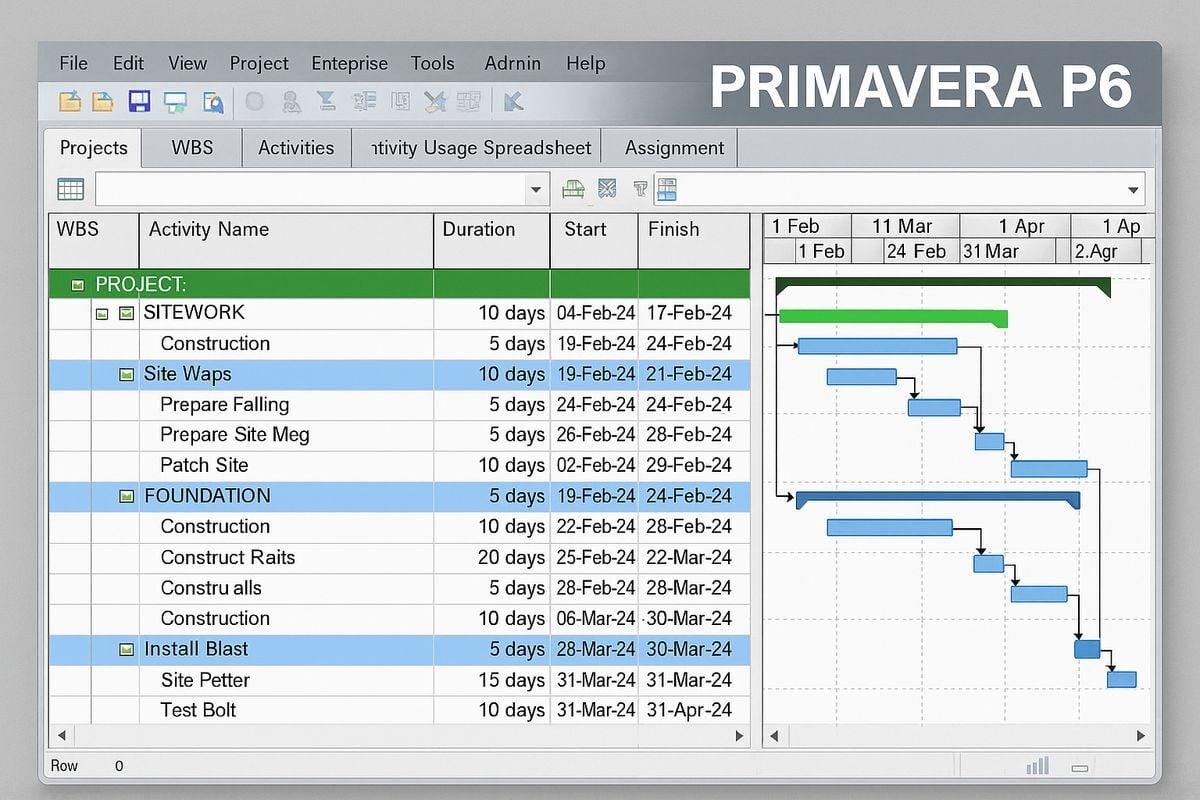The width and height of the screenshot is (1200, 800).
Task: Save the current project
Action: 140,101
